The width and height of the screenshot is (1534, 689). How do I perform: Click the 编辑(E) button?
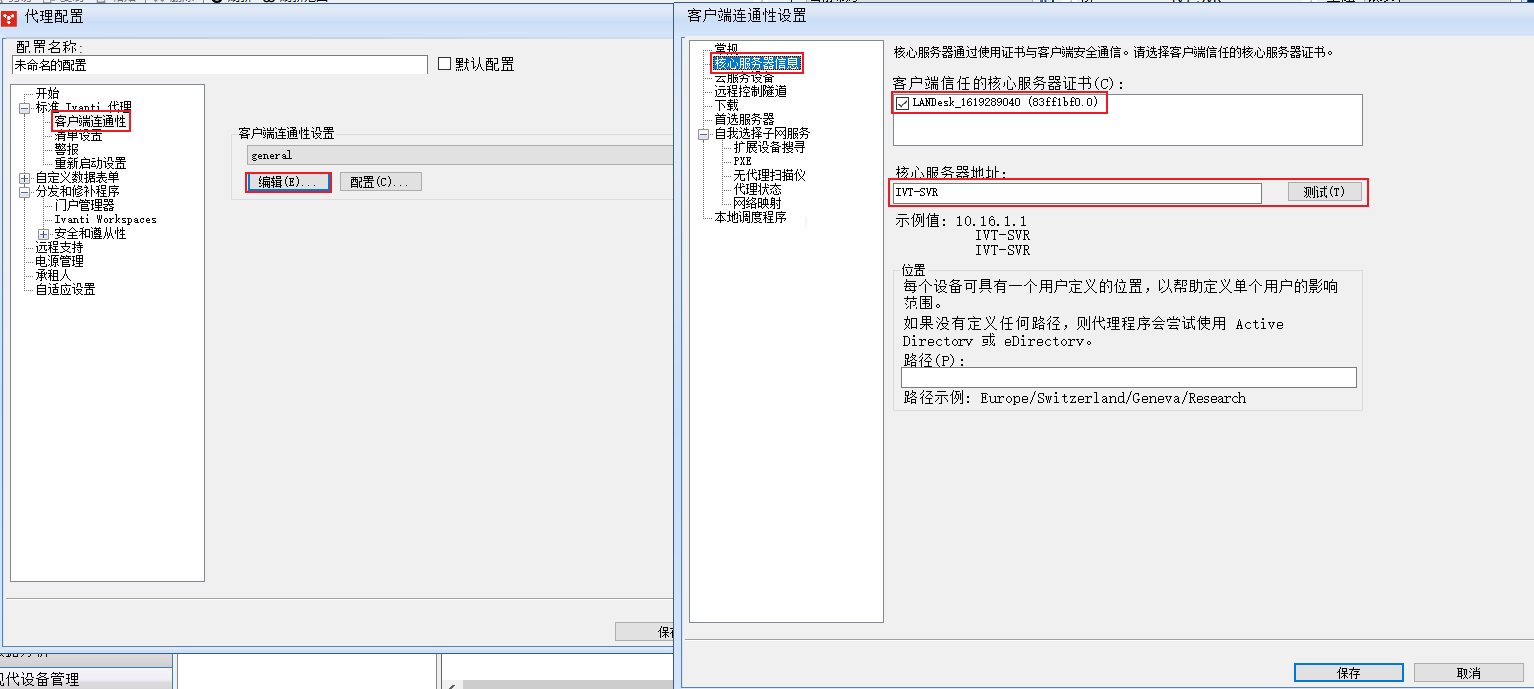pyautogui.click(x=288, y=181)
